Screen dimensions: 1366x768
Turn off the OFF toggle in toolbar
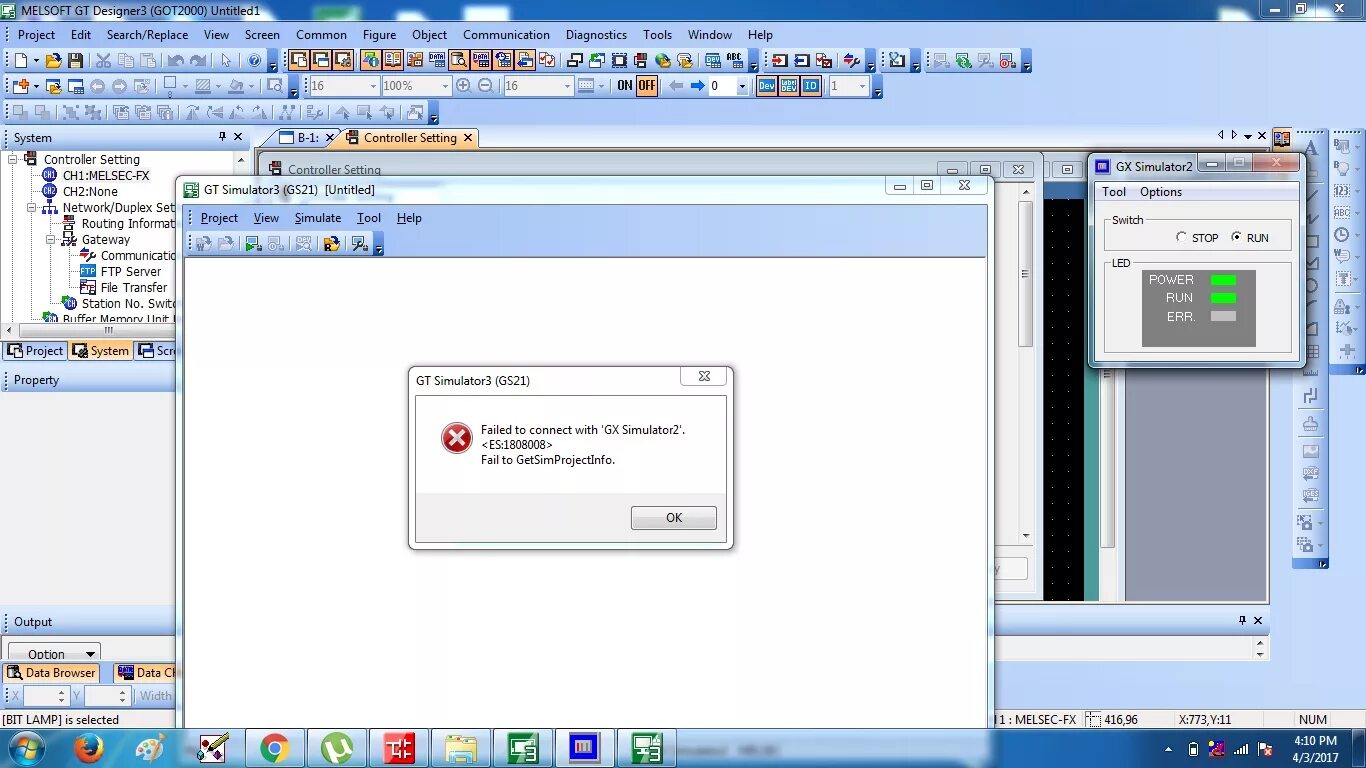(647, 86)
